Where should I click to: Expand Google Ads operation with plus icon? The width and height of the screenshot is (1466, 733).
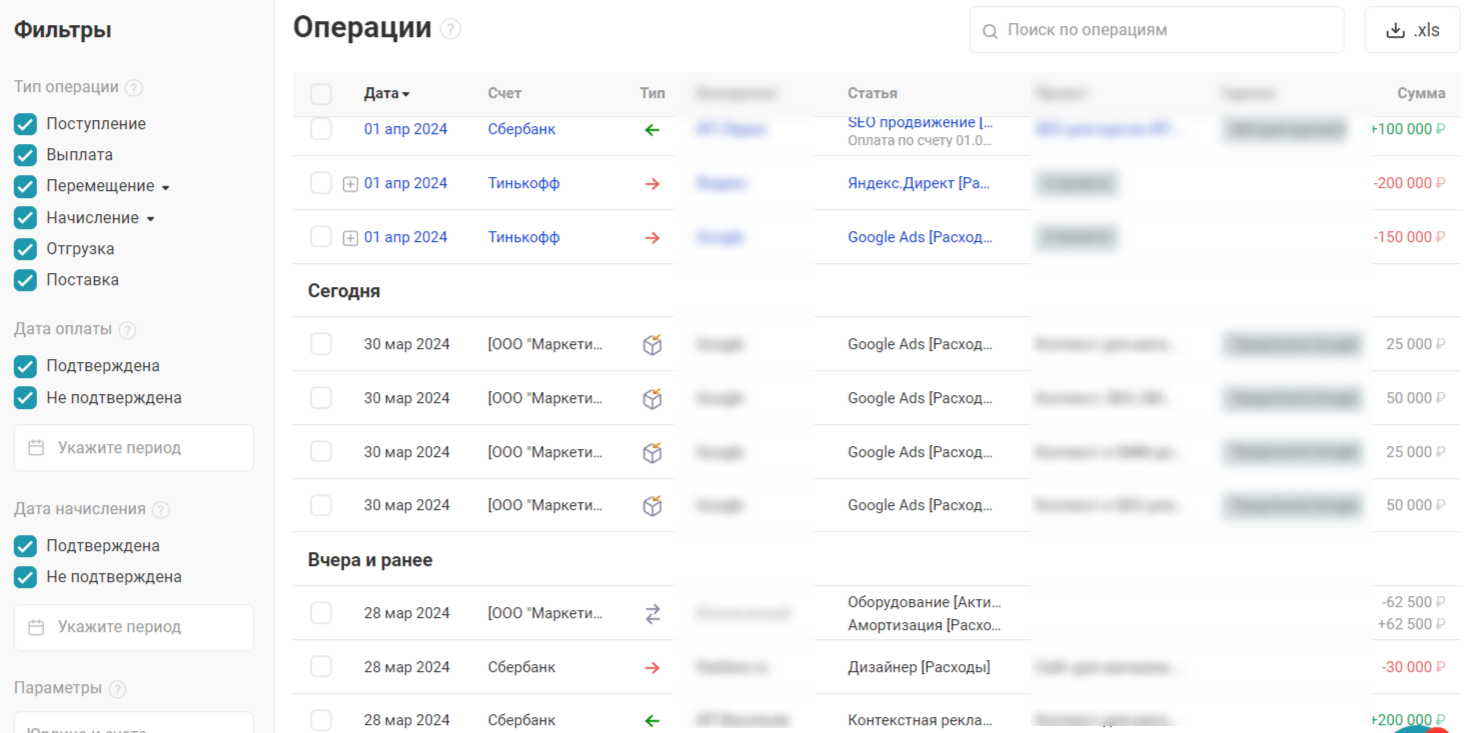pyautogui.click(x=350, y=238)
